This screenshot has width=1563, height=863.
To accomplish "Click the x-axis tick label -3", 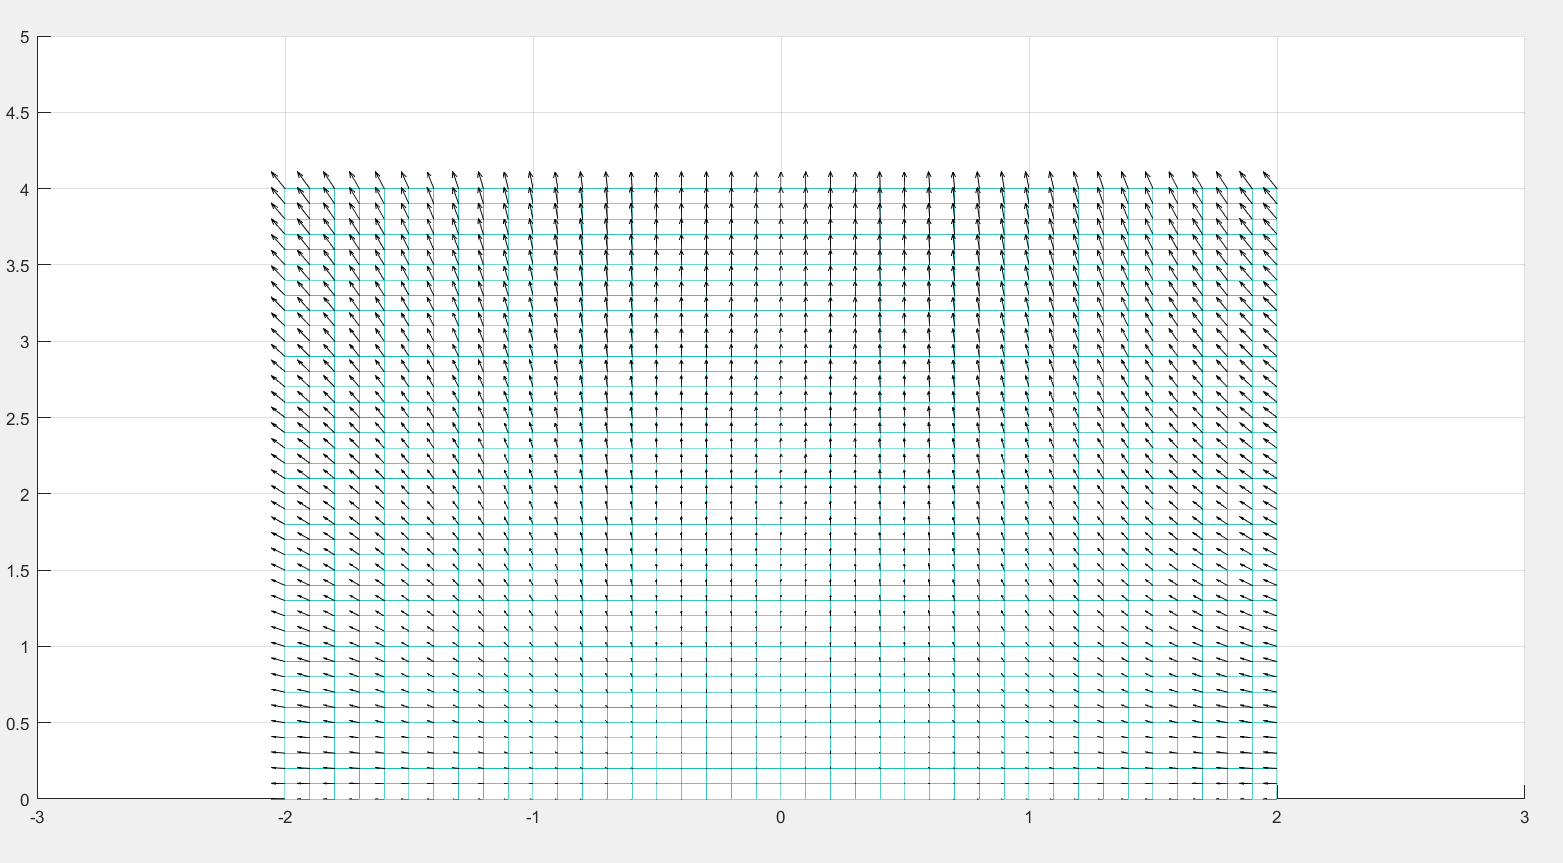I will click(x=37, y=818).
